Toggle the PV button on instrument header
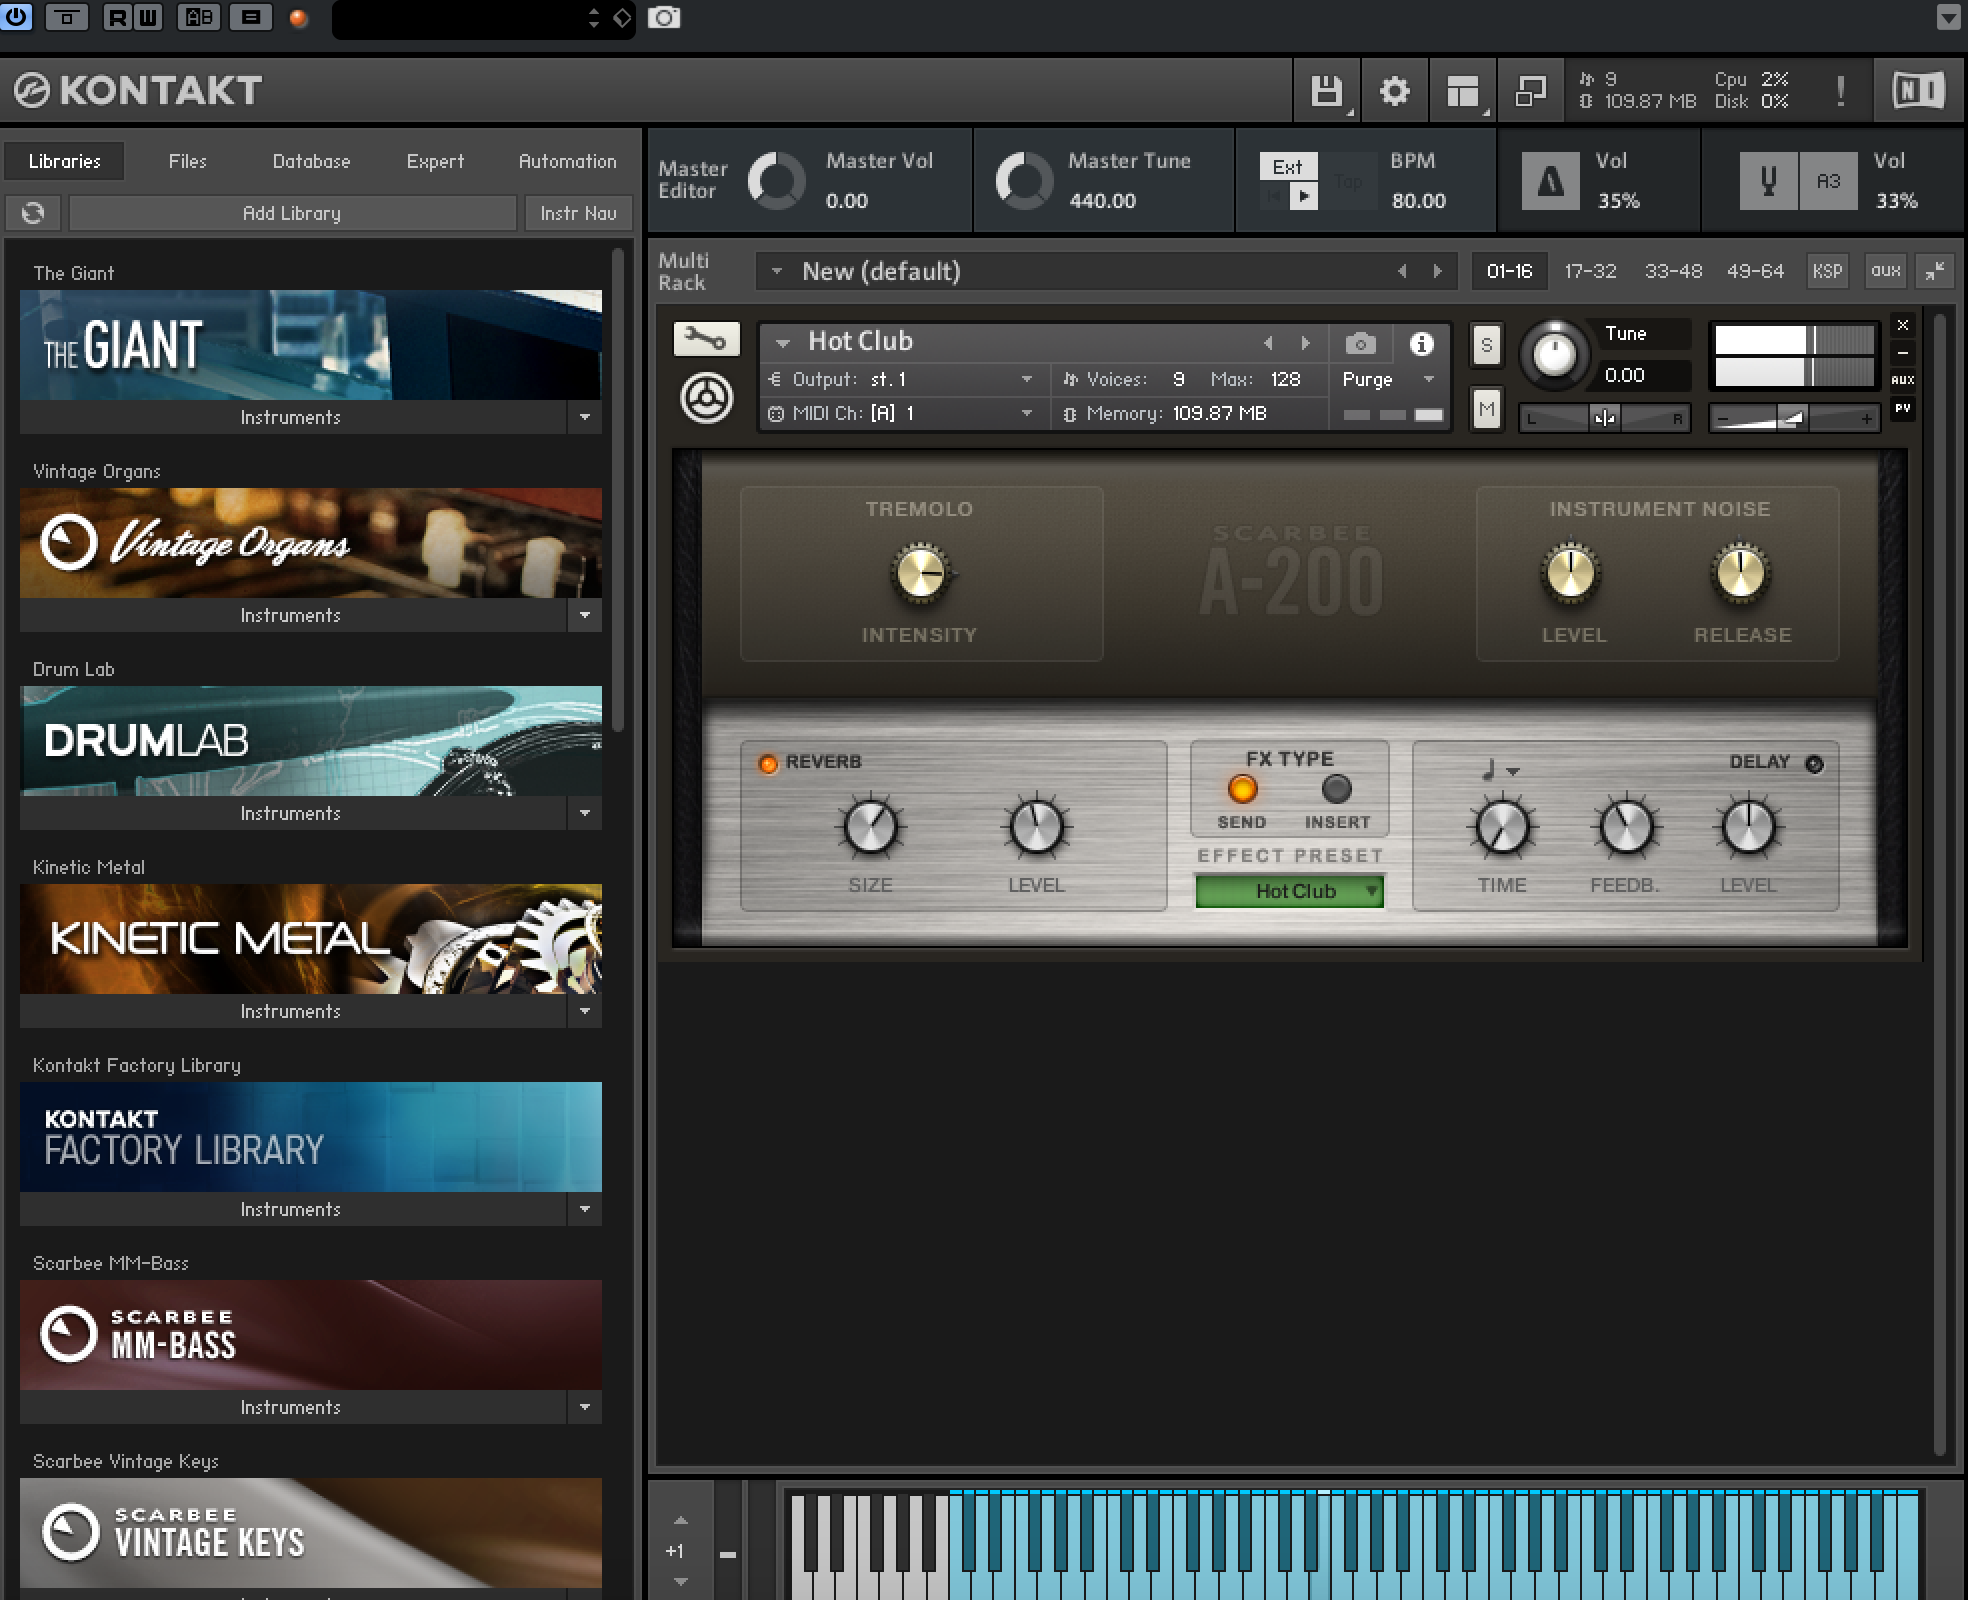The image size is (1968, 1600). pos(1903,408)
